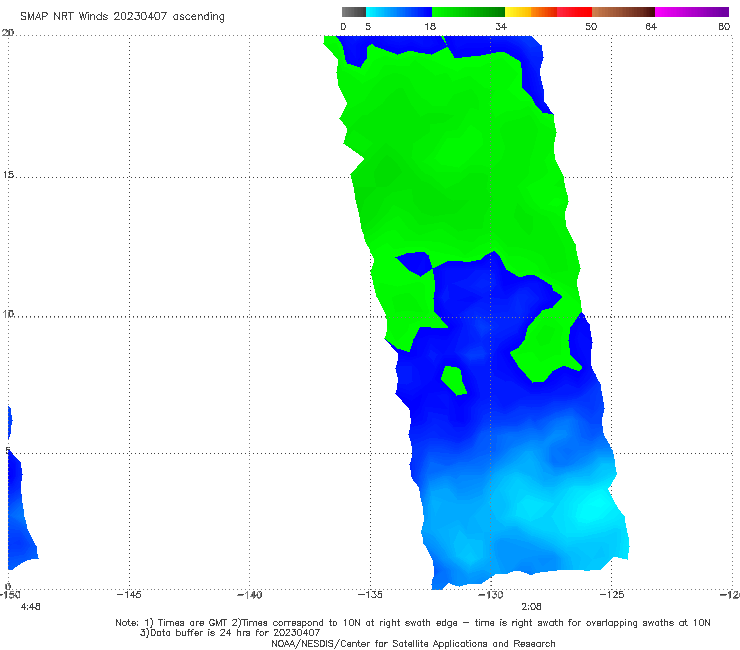
Task: Click the color bar label '18'
Action: (x=430, y=27)
